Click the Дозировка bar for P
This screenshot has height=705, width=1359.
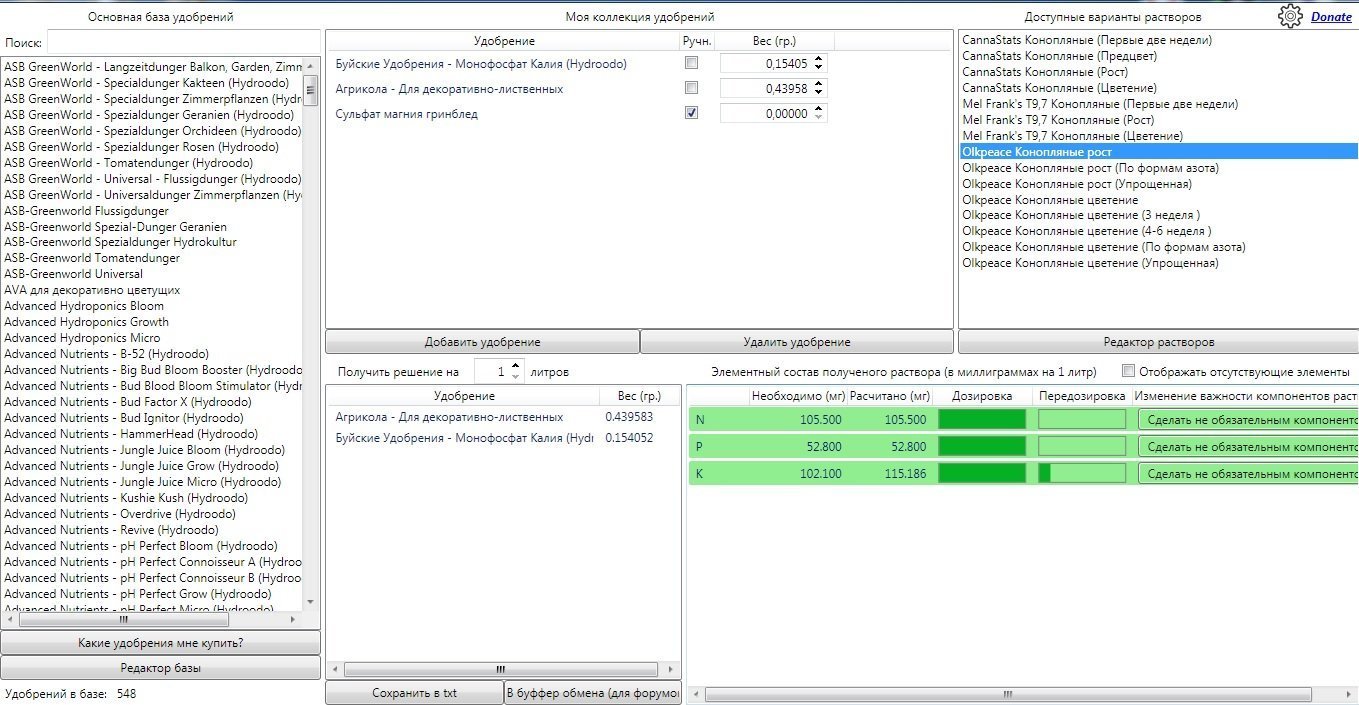point(982,447)
